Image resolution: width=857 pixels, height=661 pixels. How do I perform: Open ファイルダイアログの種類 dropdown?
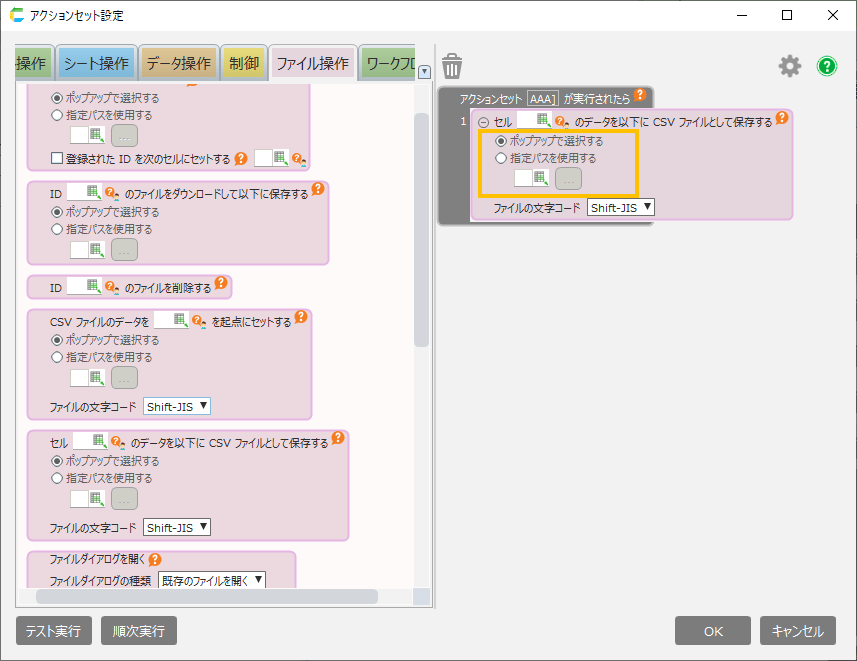coord(212,580)
